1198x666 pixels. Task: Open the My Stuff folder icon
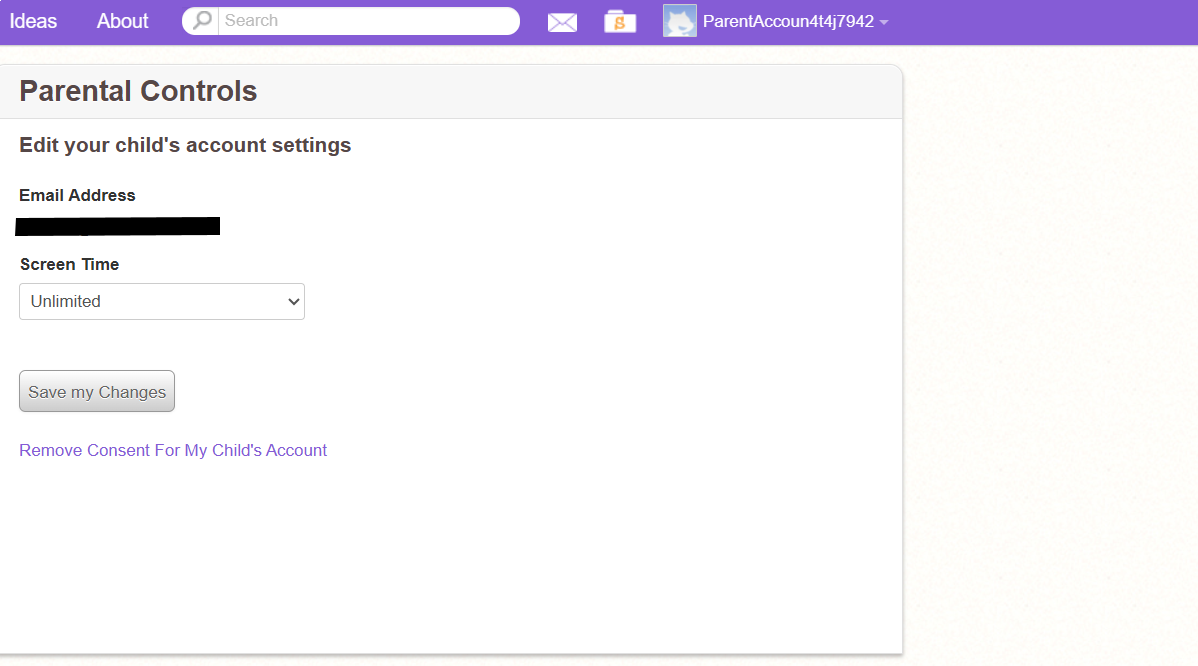pos(620,21)
